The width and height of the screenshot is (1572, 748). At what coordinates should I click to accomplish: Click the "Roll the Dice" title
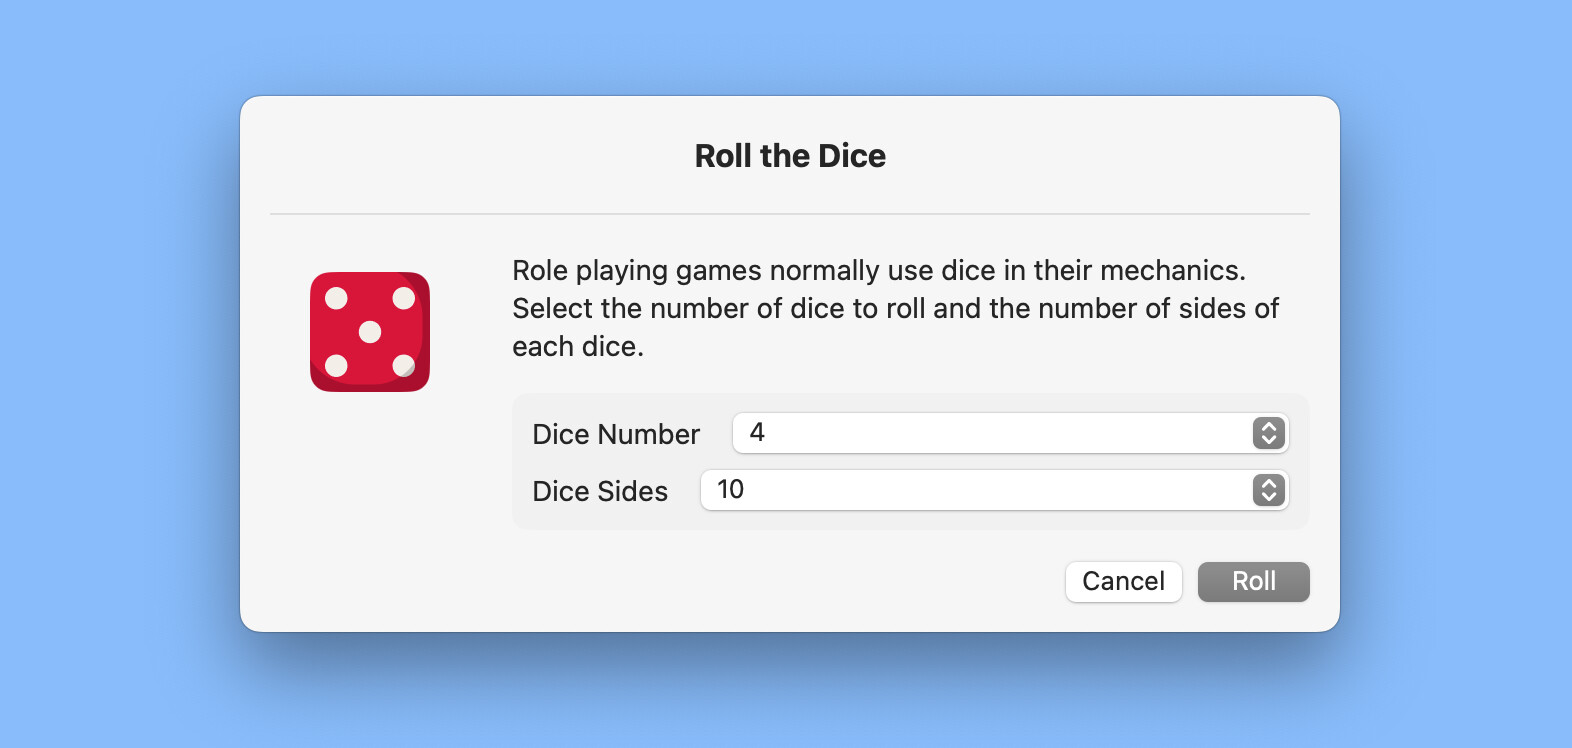pyautogui.click(x=790, y=156)
